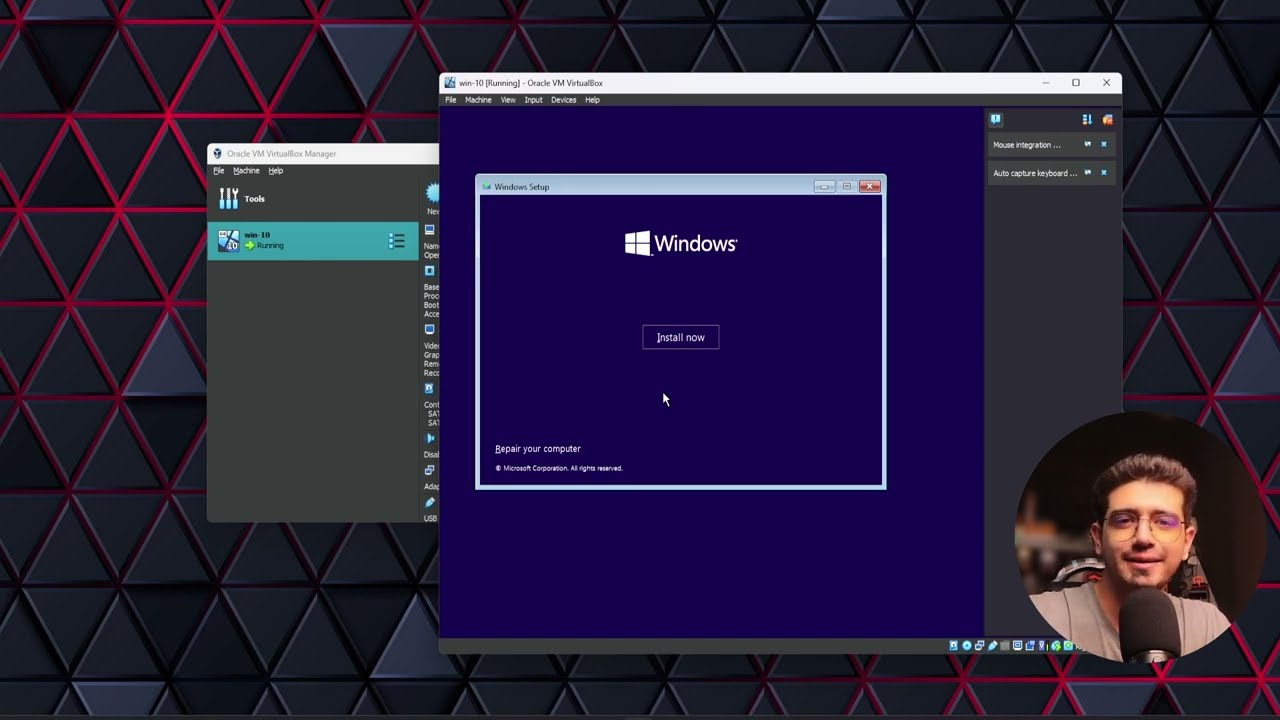Viewport: 1280px width, 720px height.
Task: Open Help menu in VirtualBox Manager
Action: 275,171
